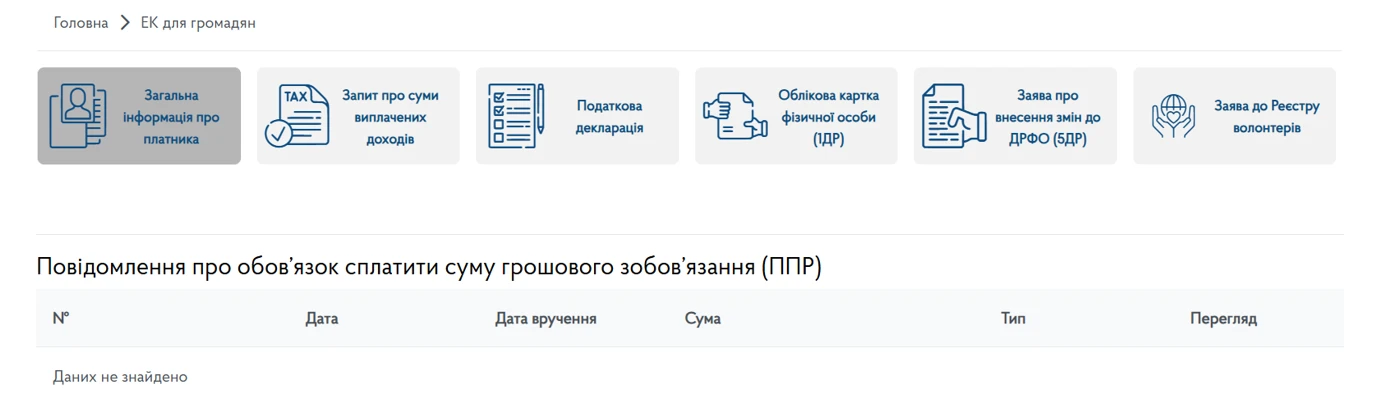Click ЕК для громадян breadcrumb

pos(197,23)
